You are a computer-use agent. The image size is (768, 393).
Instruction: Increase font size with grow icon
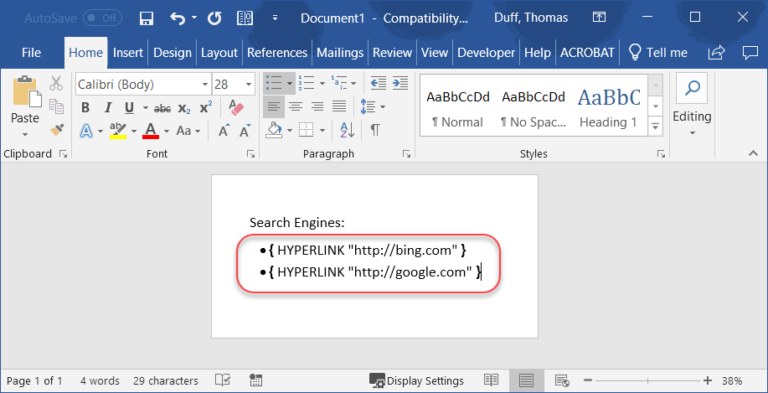(x=224, y=131)
